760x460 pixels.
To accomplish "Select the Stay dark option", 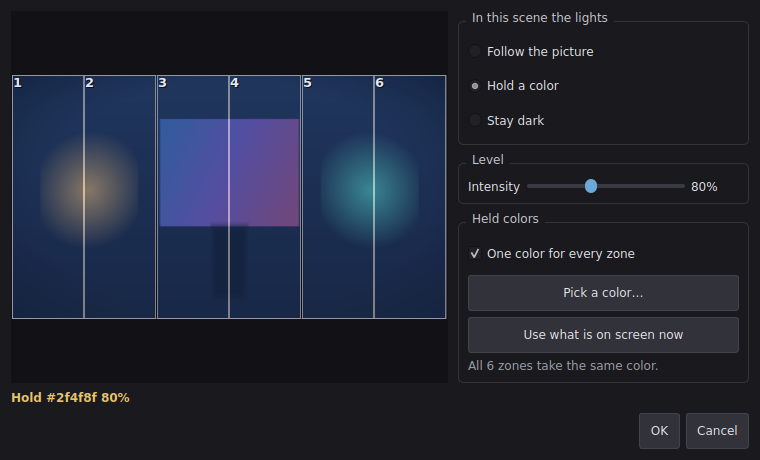I will click(x=507, y=120).
